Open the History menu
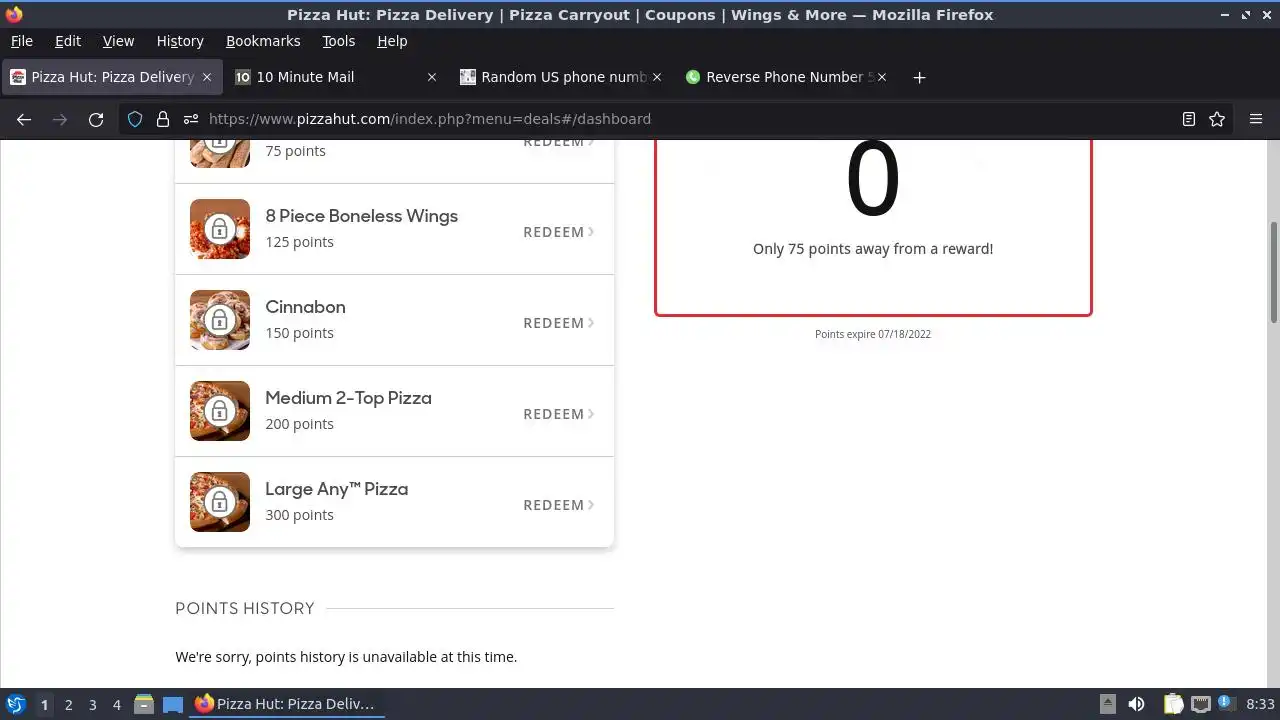1280x720 pixels. click(x=180, y=41)
